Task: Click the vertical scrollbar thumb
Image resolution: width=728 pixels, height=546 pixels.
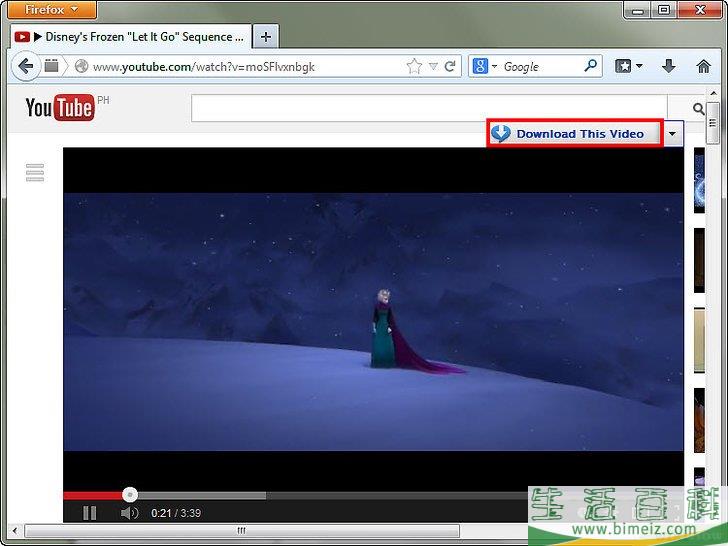Action: pyautogui.click(x=713, y=122)
